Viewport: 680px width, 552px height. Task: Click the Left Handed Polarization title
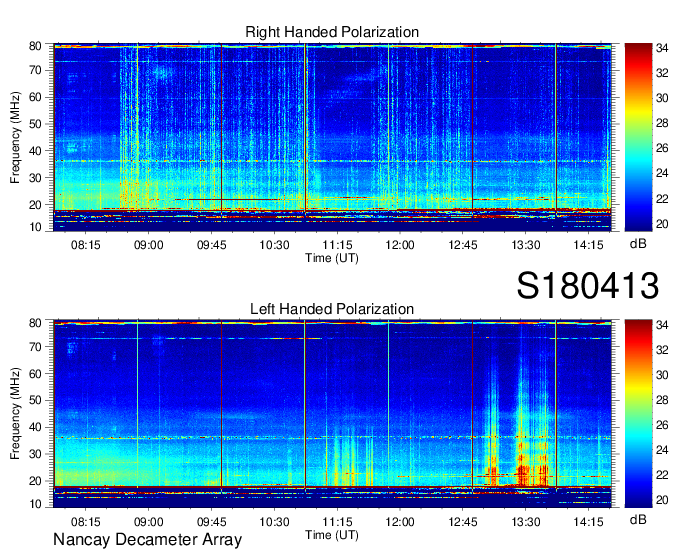pyautogui.click(x=332, y=309)
